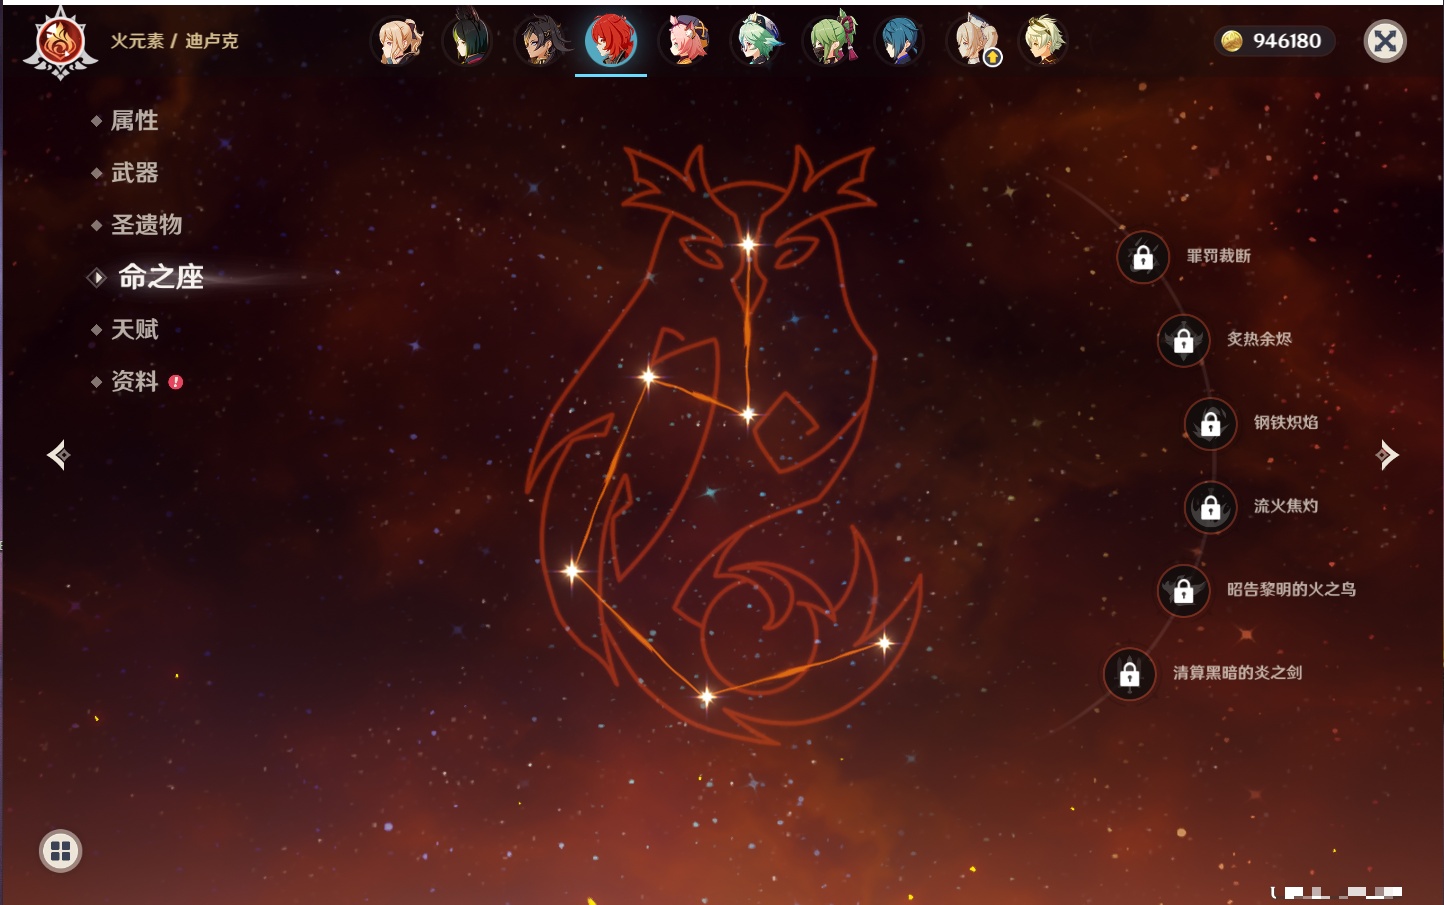Open the locked 钢铁炽焰 constellation node
Image resolution: width=1444 pixels, height=905 pixels.
(x=1211, y=423)
